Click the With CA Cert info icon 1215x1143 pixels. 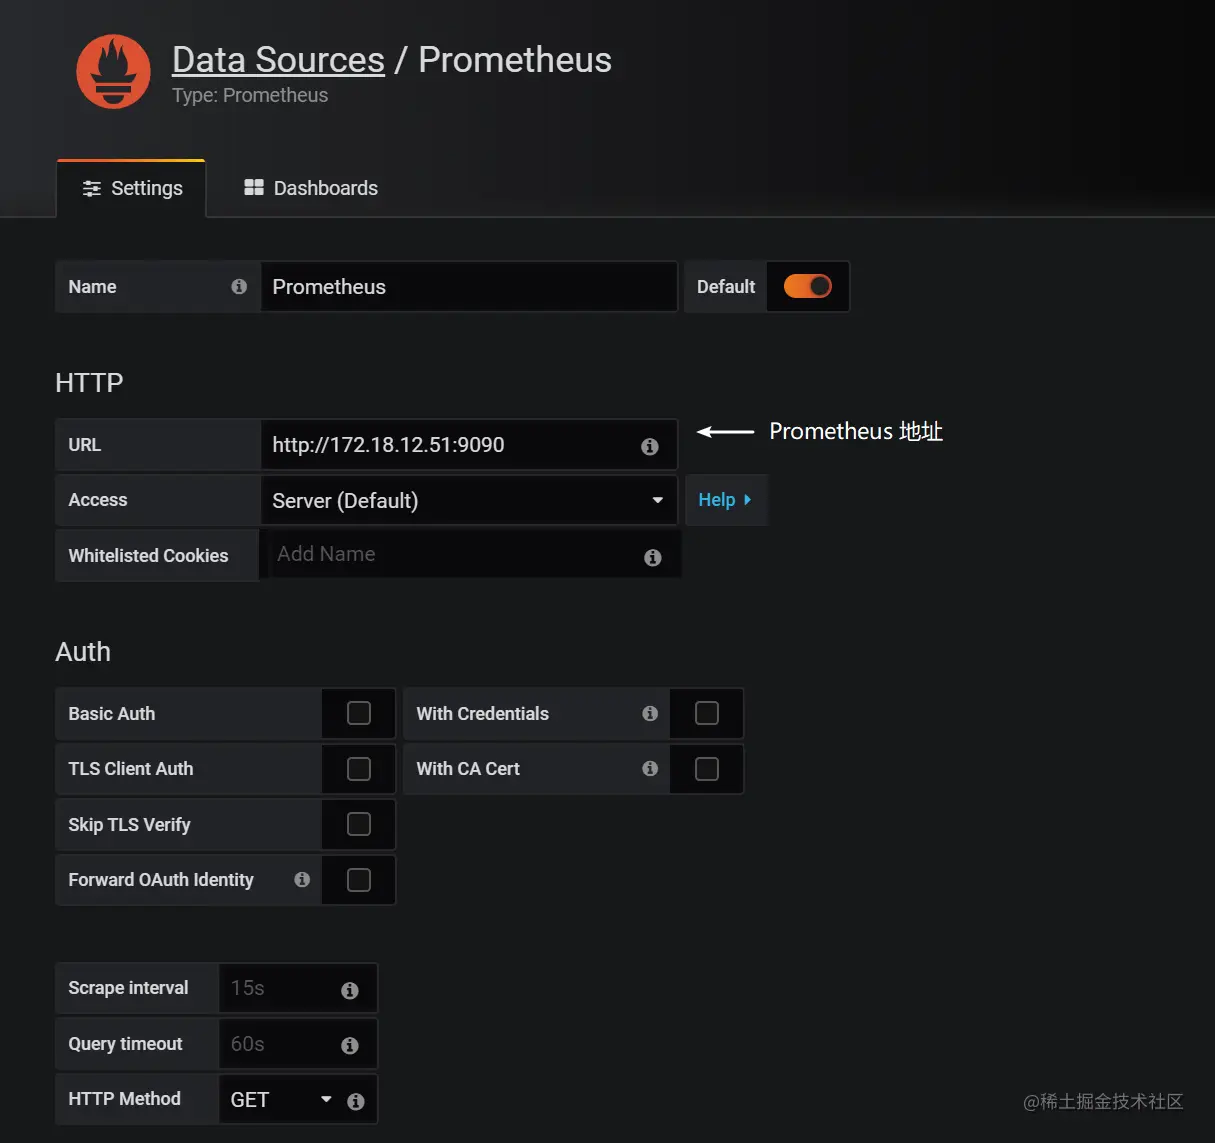click(650, 769)
